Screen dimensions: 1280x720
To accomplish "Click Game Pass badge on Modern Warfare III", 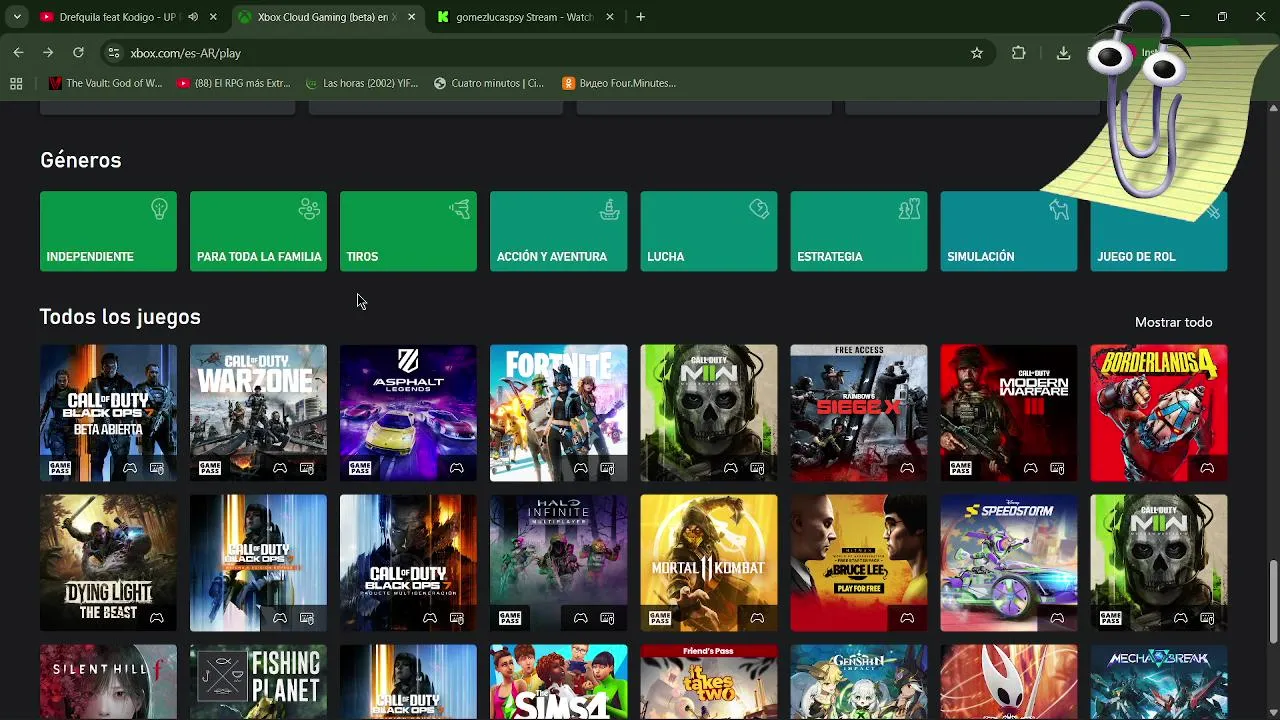I will (x=959, y=468).
